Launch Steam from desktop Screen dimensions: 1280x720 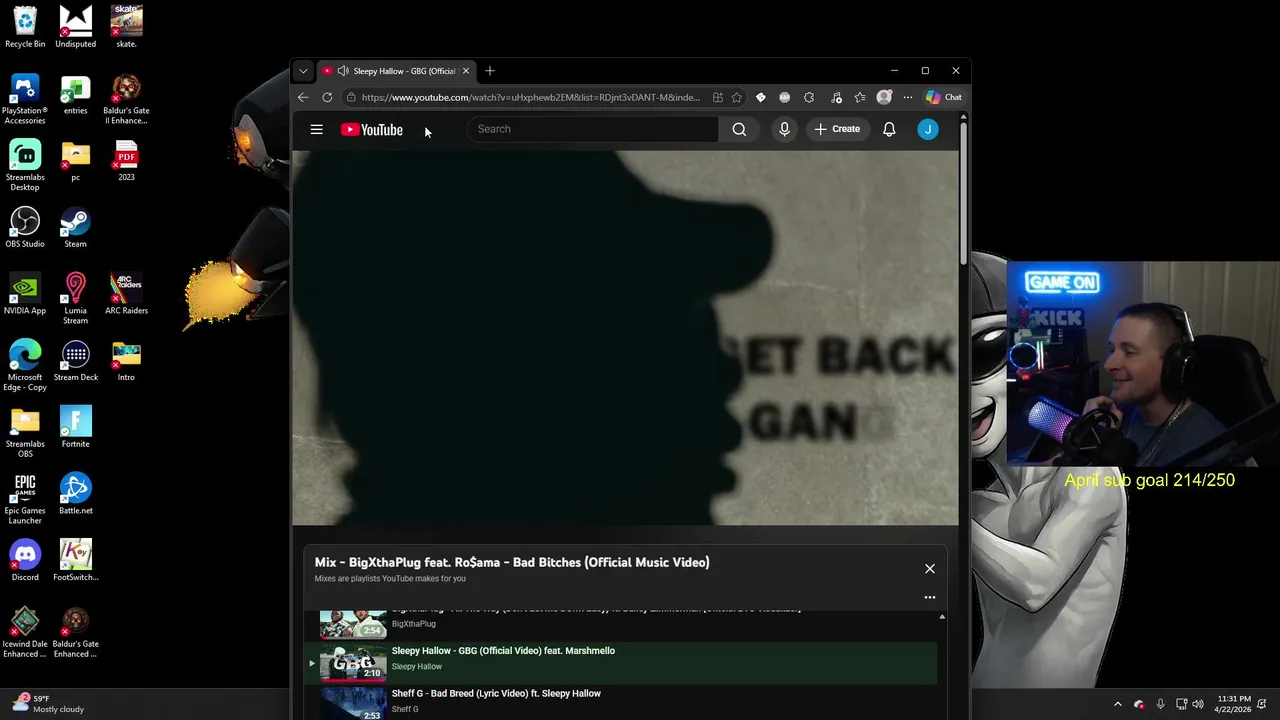point(75,228)
